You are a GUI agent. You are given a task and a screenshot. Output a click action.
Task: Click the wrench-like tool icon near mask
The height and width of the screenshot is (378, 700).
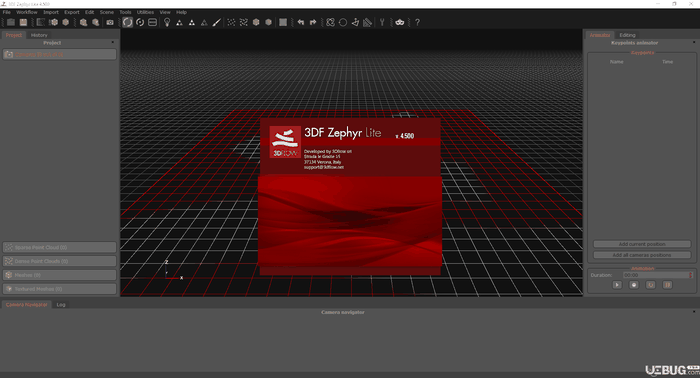[x=382, y=22]
